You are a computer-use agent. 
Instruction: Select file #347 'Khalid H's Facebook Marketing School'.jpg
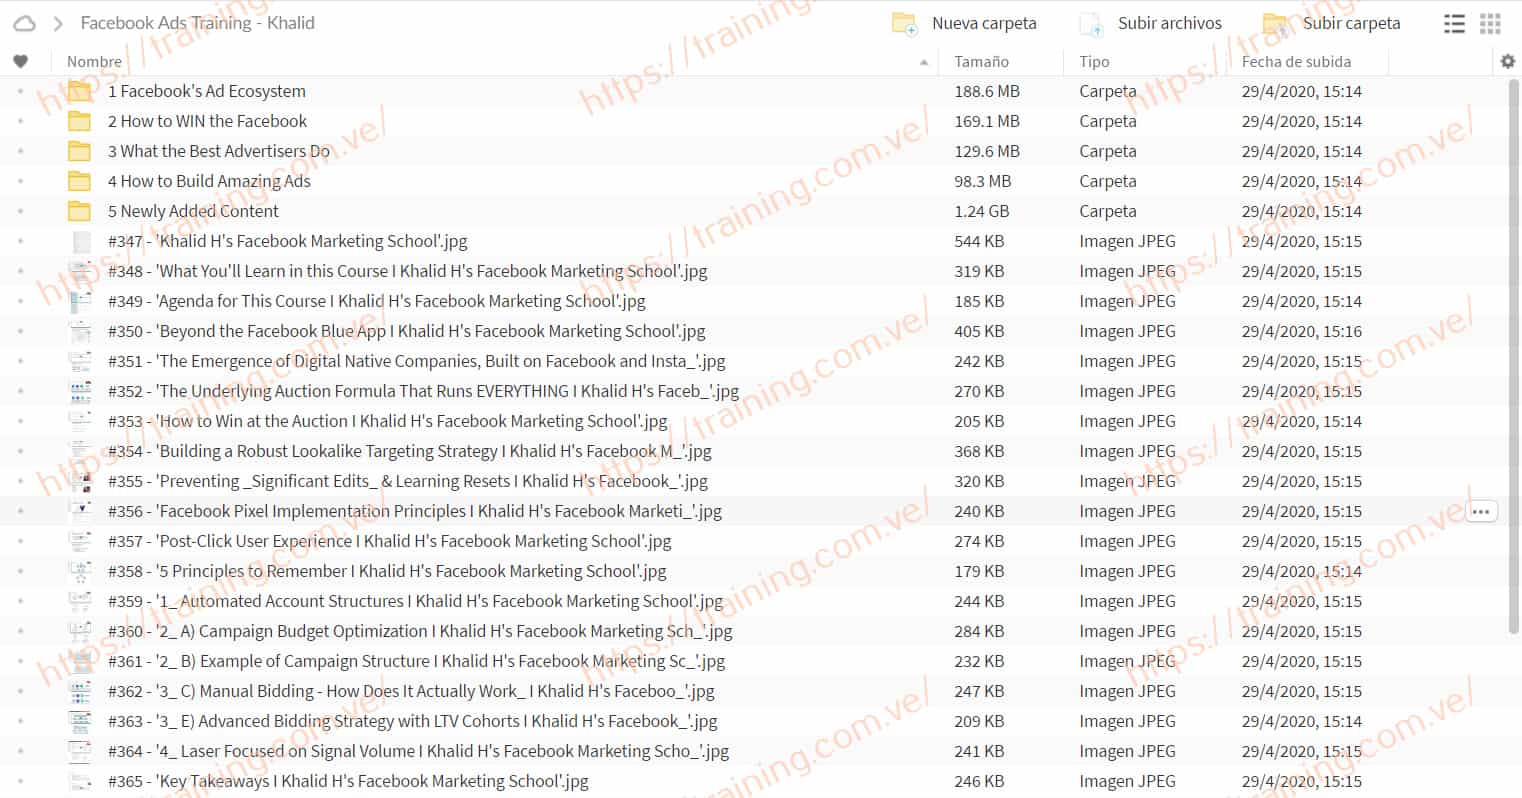coord(288,241)
